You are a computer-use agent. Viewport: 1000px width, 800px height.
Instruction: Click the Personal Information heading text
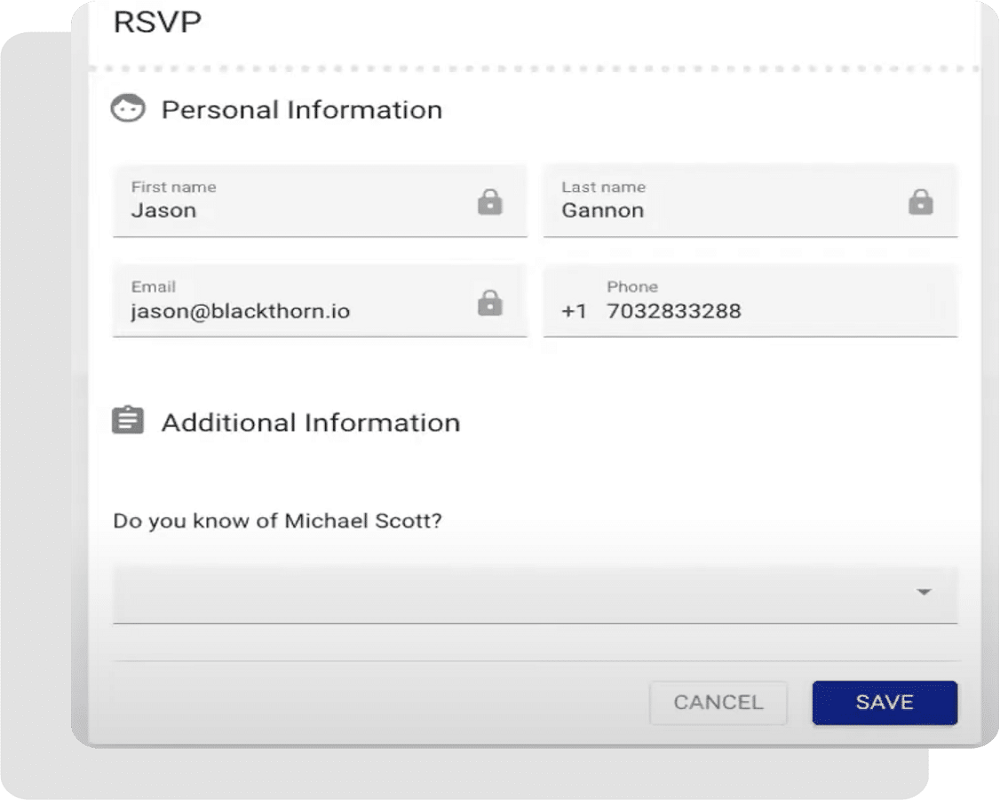click(x=302, y=110)
